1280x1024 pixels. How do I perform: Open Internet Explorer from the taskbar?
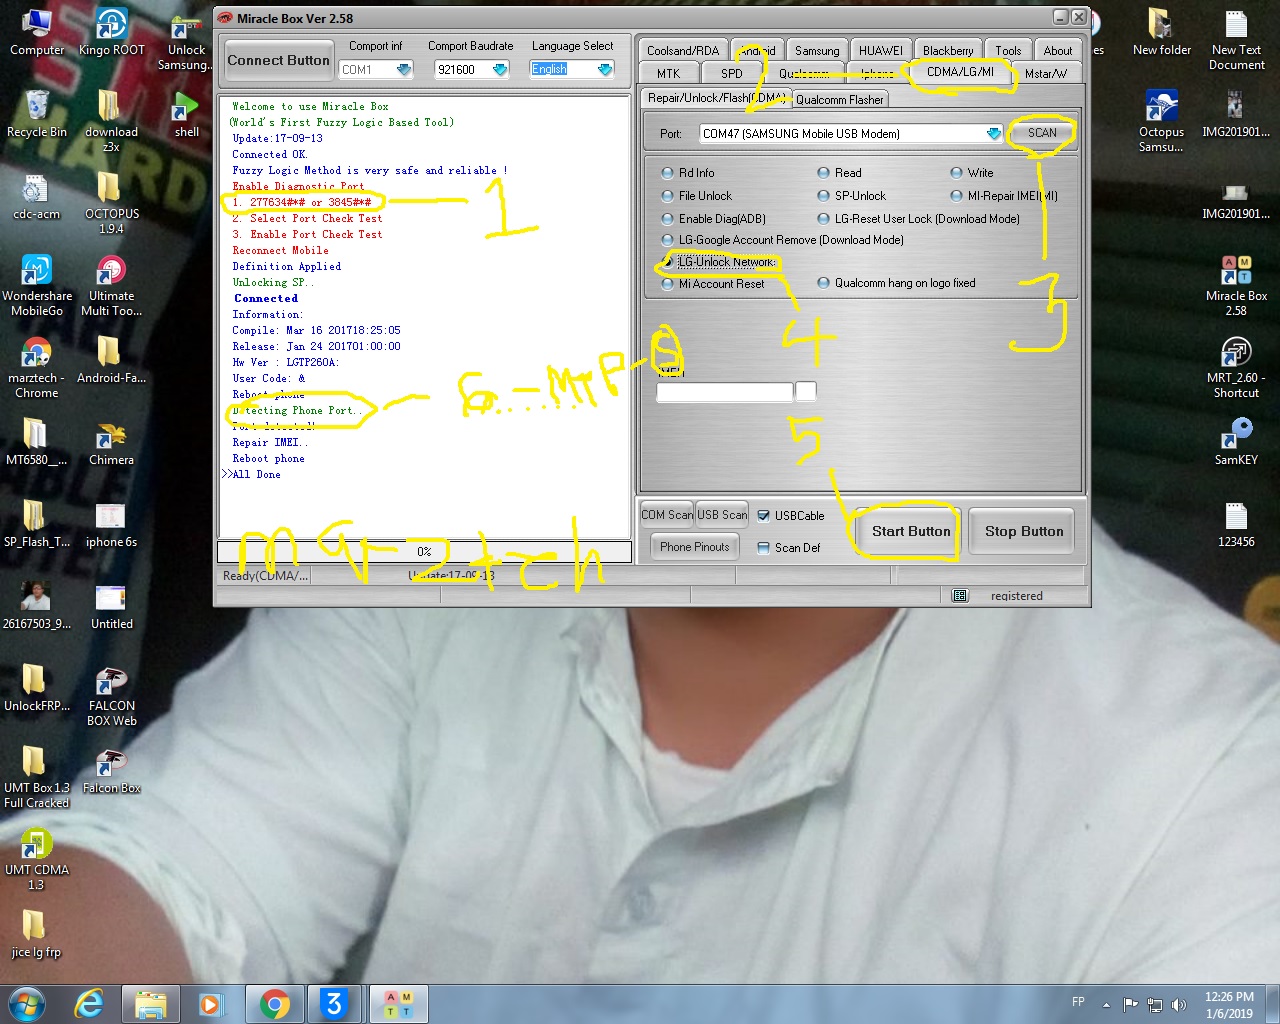(90, 1004)
